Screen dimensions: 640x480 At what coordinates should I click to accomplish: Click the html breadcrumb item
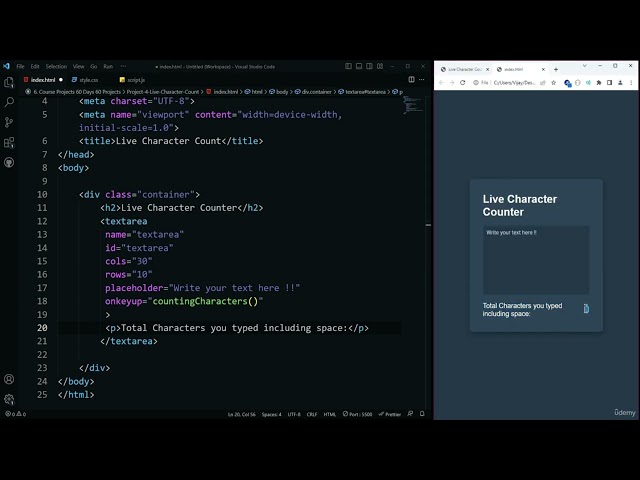[x=254, y=92]
